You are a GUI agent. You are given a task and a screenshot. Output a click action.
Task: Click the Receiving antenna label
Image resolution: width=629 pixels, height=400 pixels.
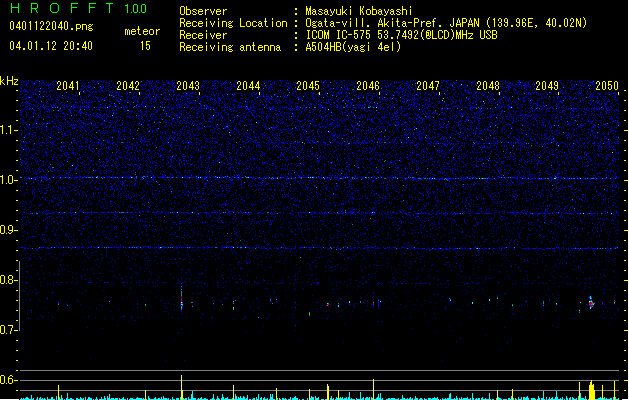pyautogui.click(x=230, y=47)
